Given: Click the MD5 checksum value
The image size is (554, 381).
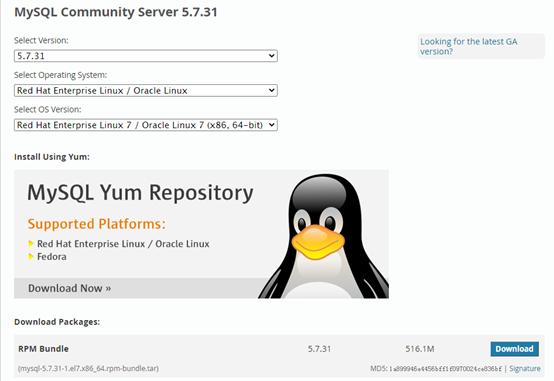Looking at the screenshot, I should pos(445,369).
